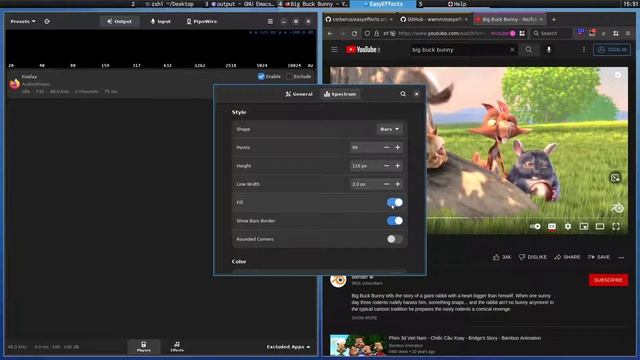This screenshot has width=640, height=360.
Task: Click the Firefox back arrow
Action: point(331,33)
